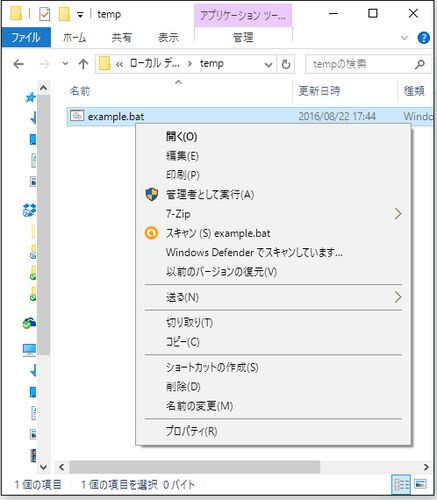Screen dimensions: 437x500
Task: Click the temp breadcrumb in address bar
Action: point(212,63)
